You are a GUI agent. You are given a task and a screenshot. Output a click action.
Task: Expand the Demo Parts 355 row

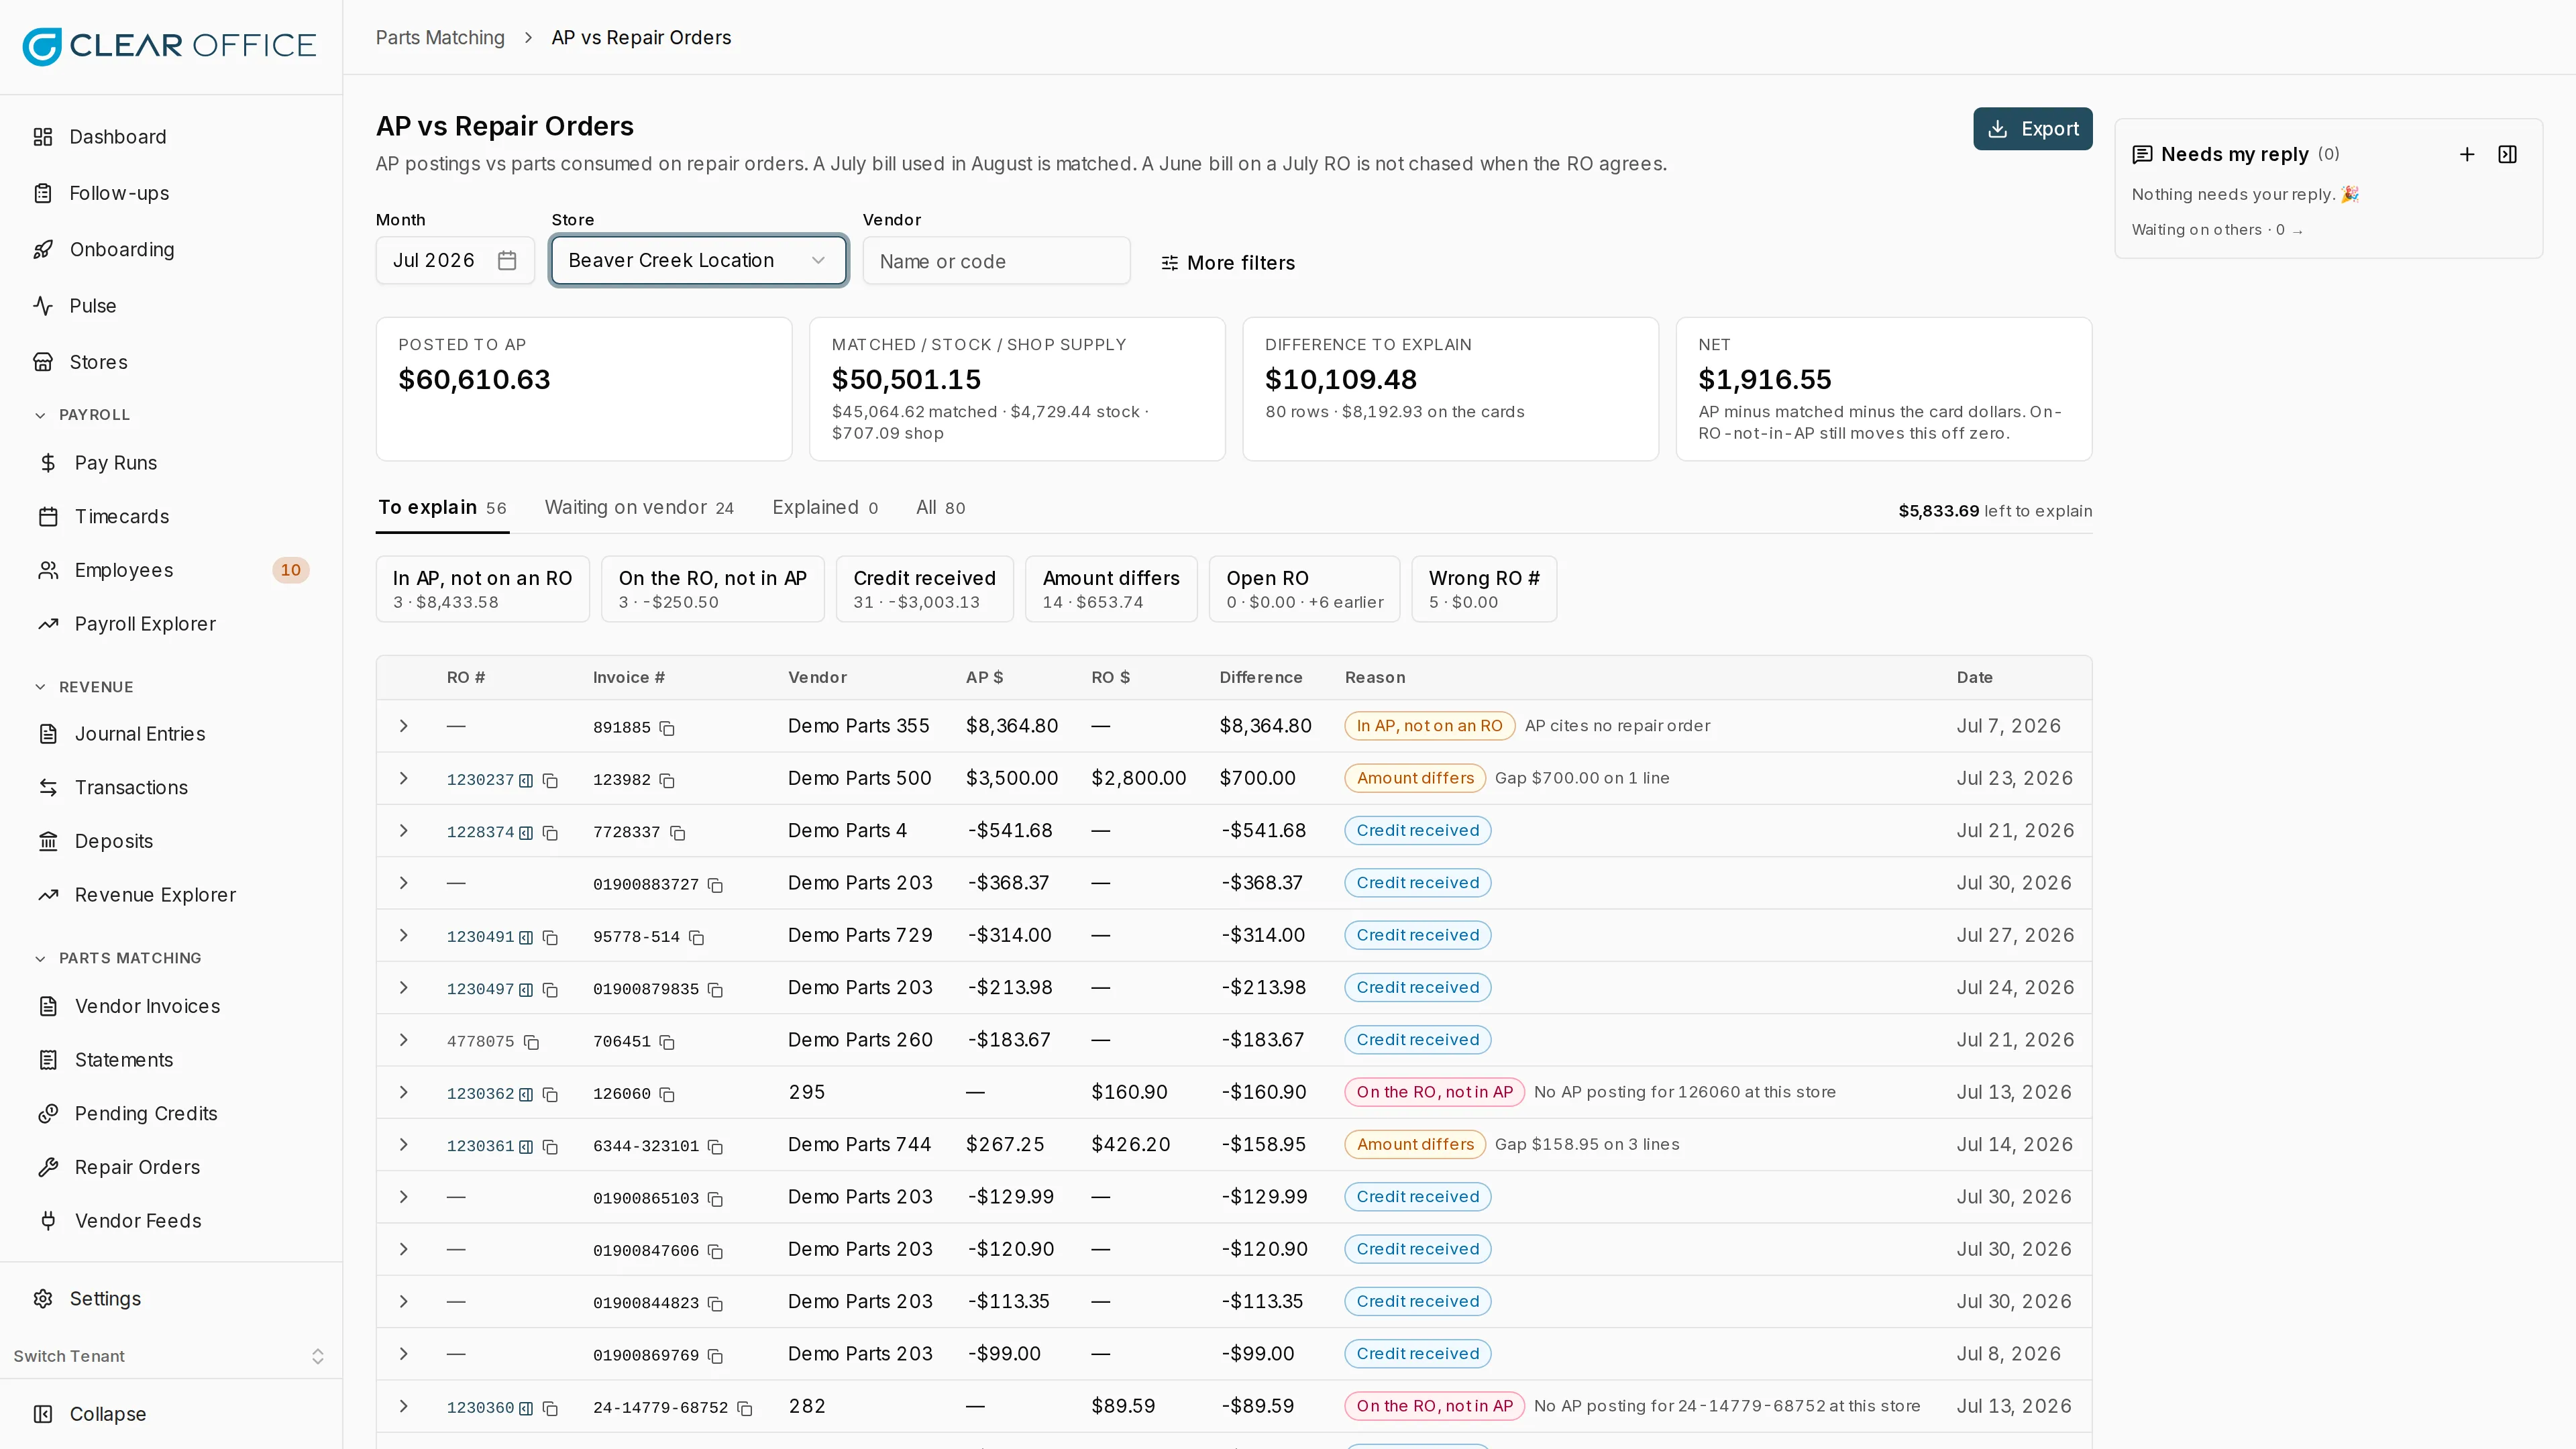click(403, 726)
